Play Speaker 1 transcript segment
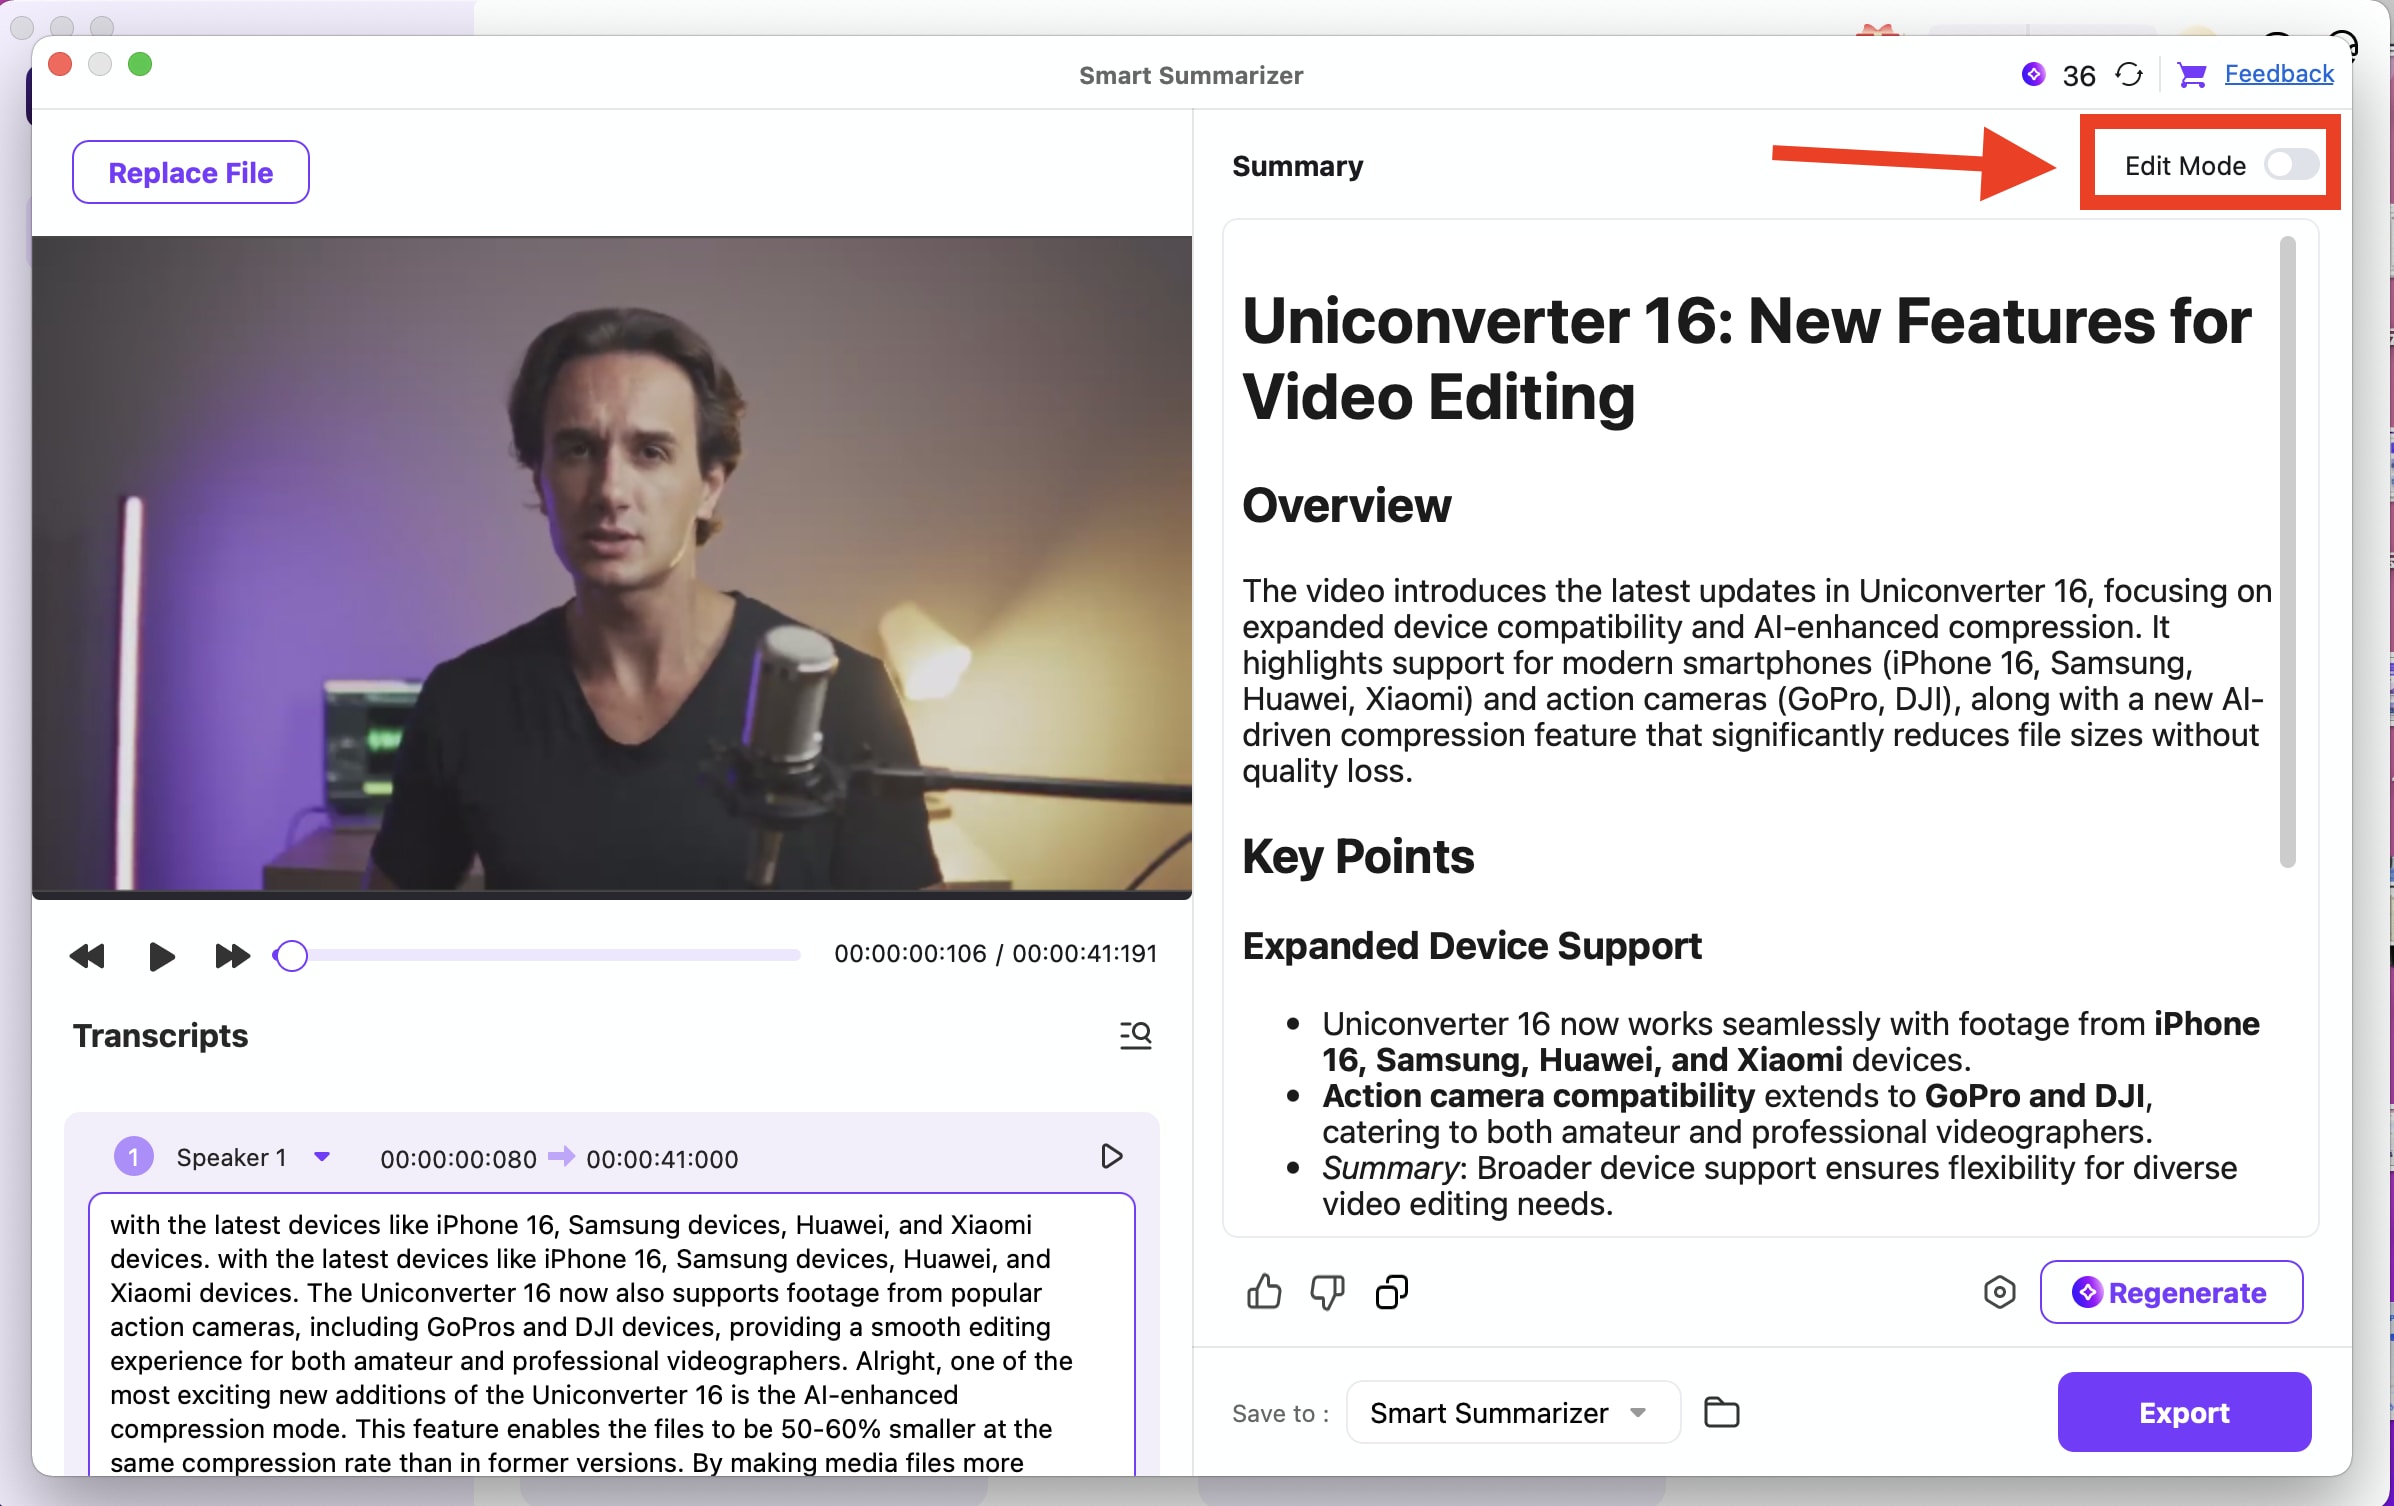The height and width of the screenshot is (1506, 2394). click(x=1111, y=1157)
